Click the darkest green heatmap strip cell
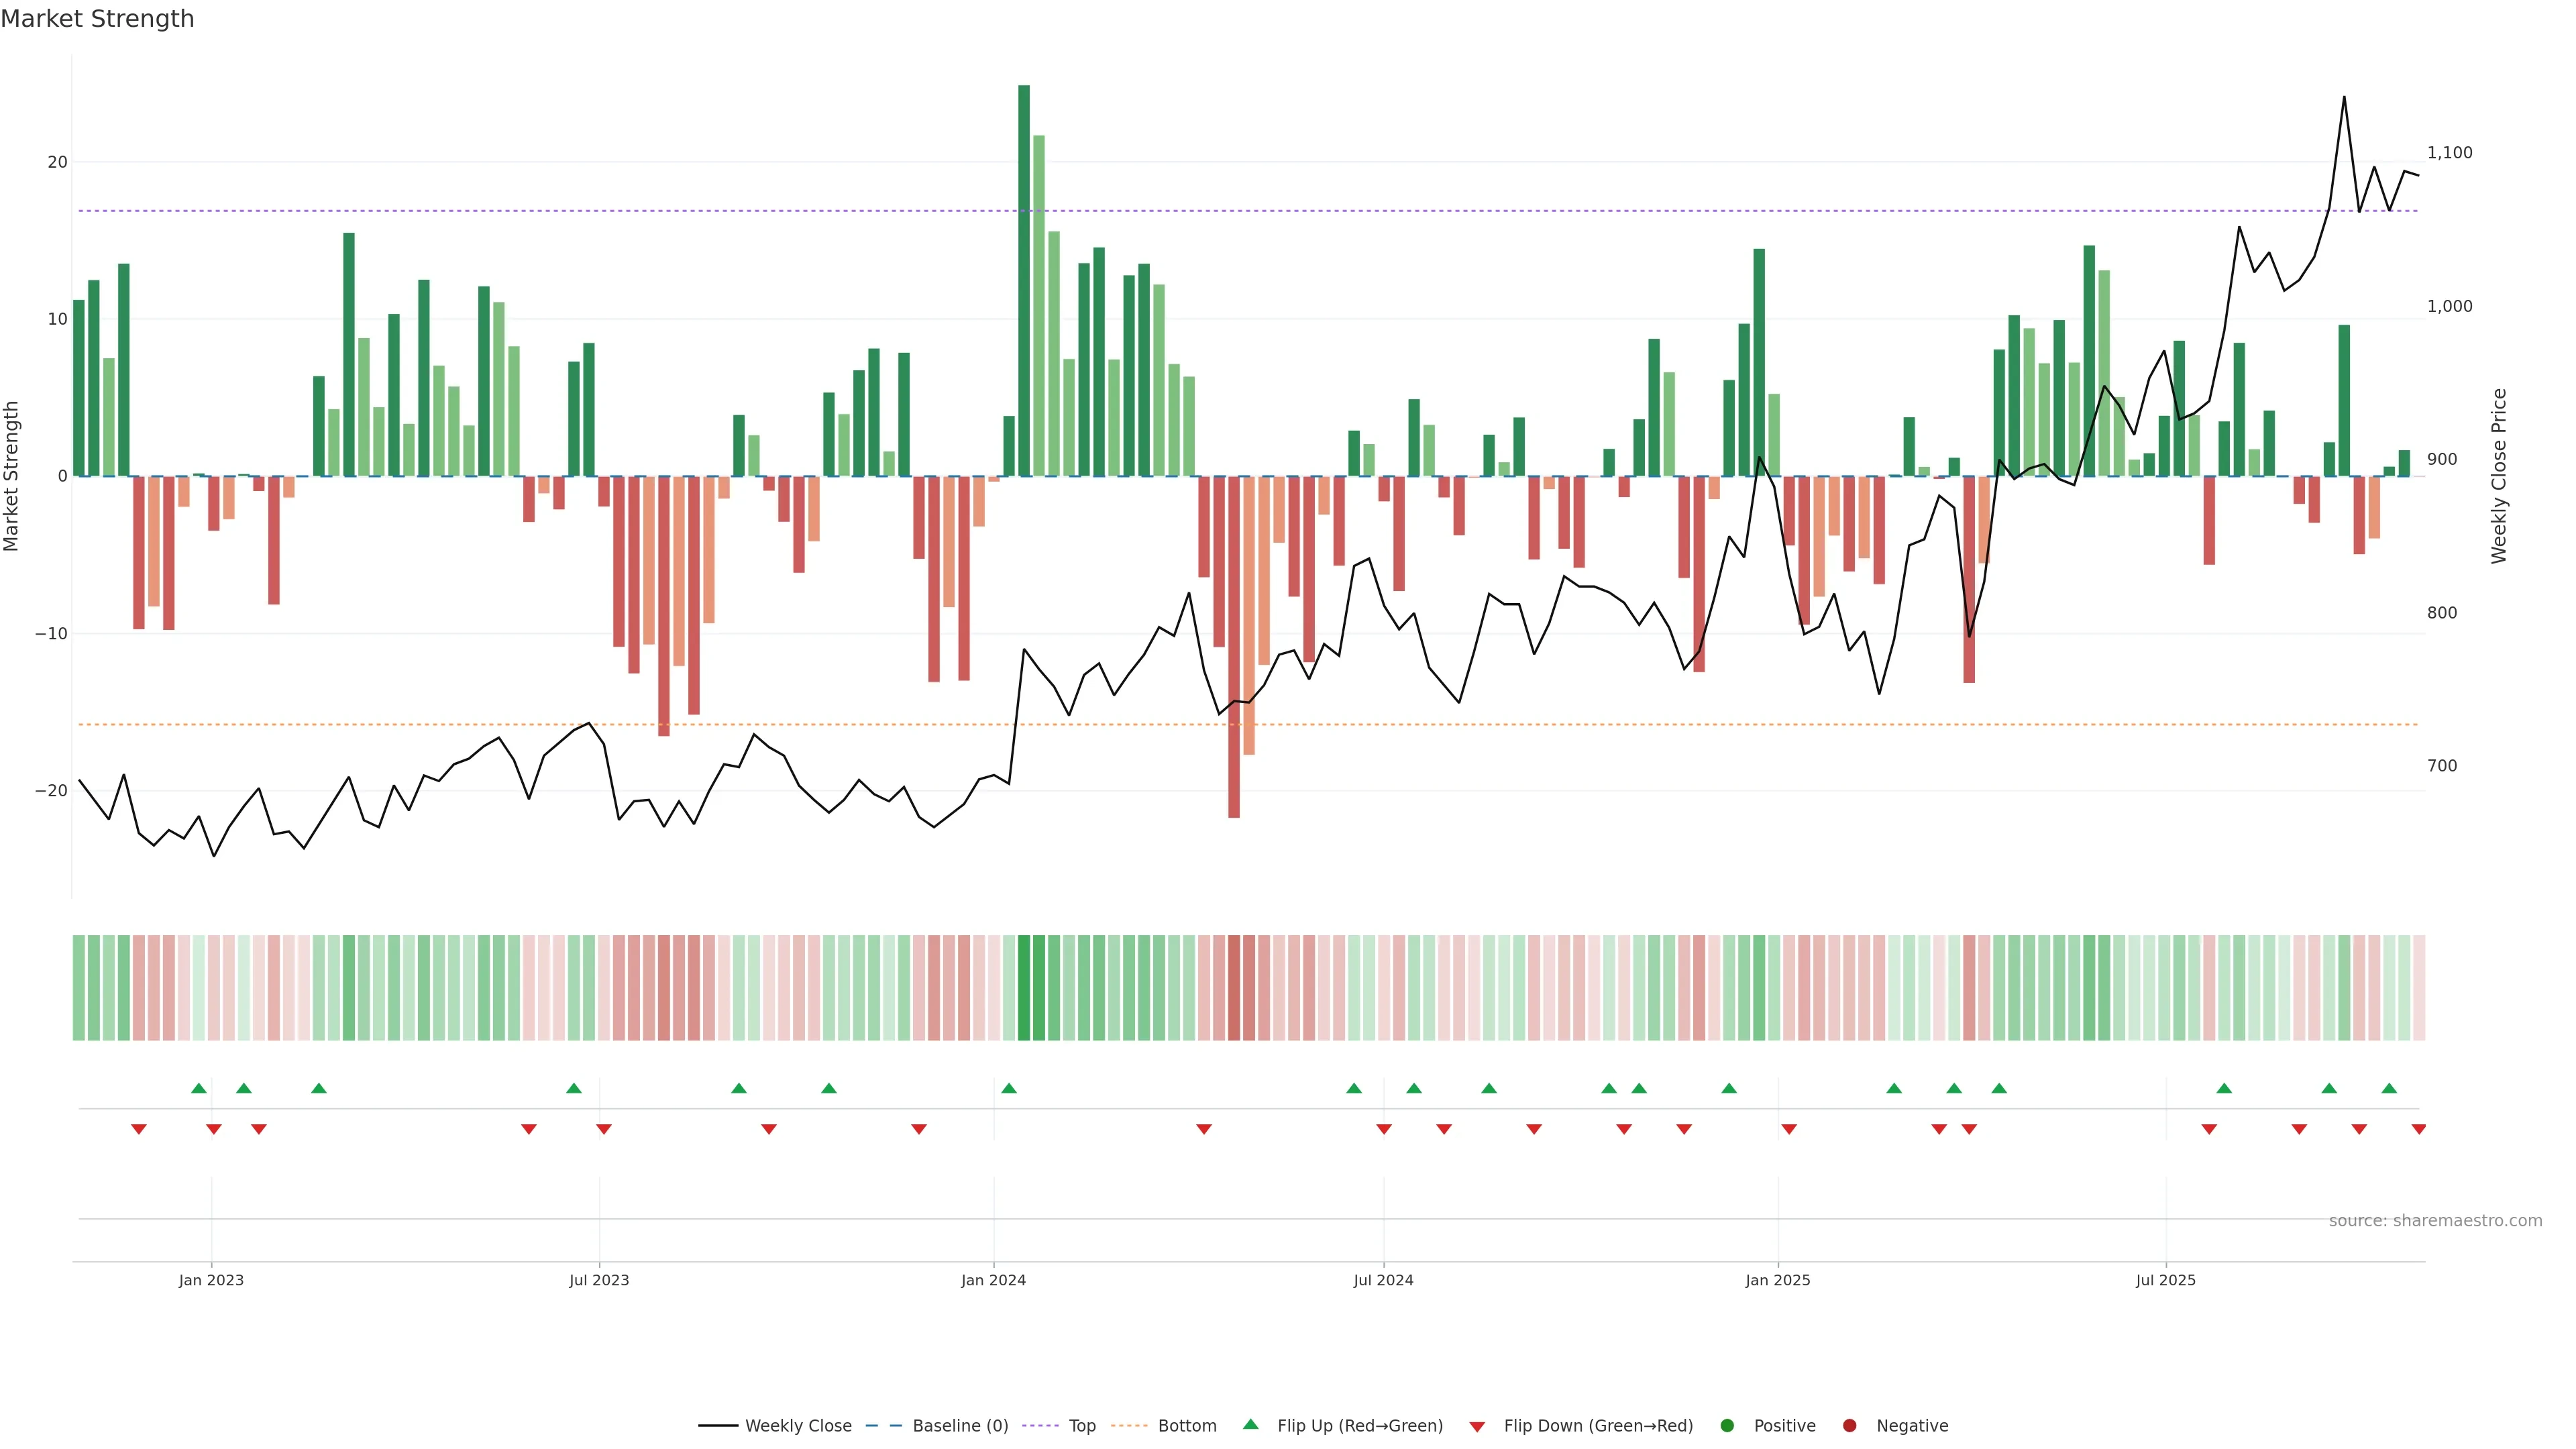2576x1449 pixels. (1024, 987)
